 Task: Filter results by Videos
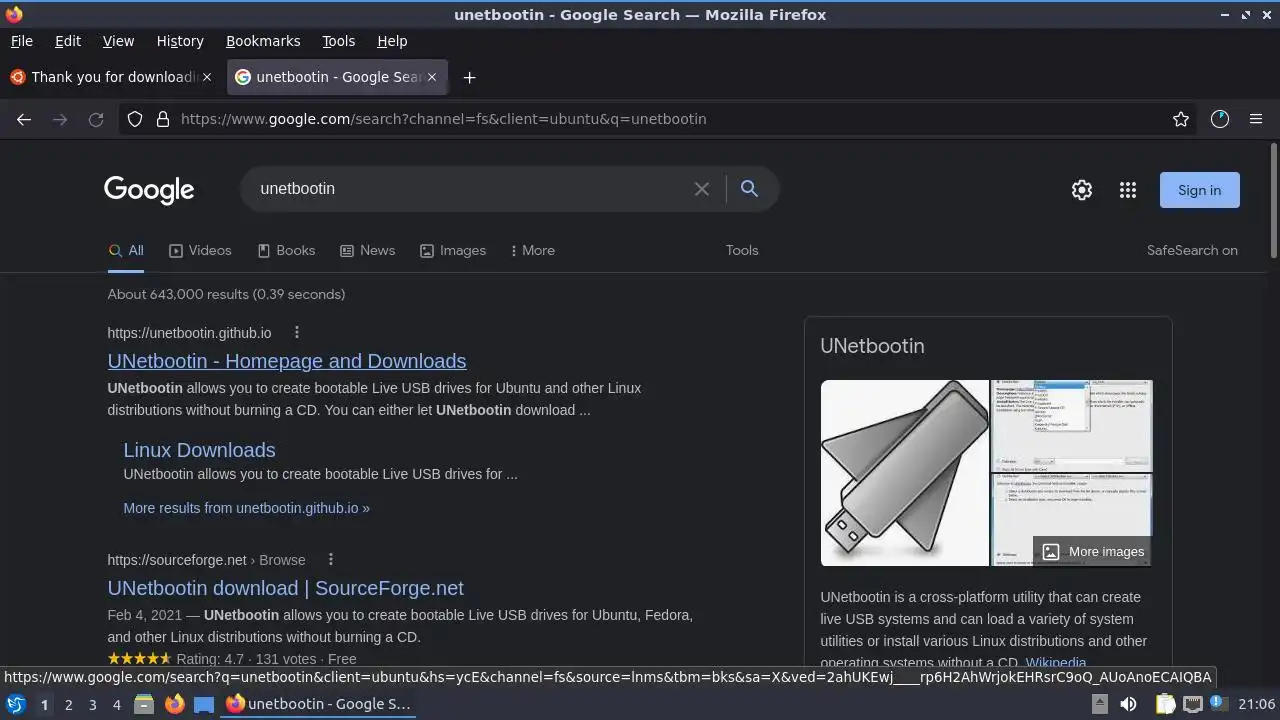click(200, 251)
